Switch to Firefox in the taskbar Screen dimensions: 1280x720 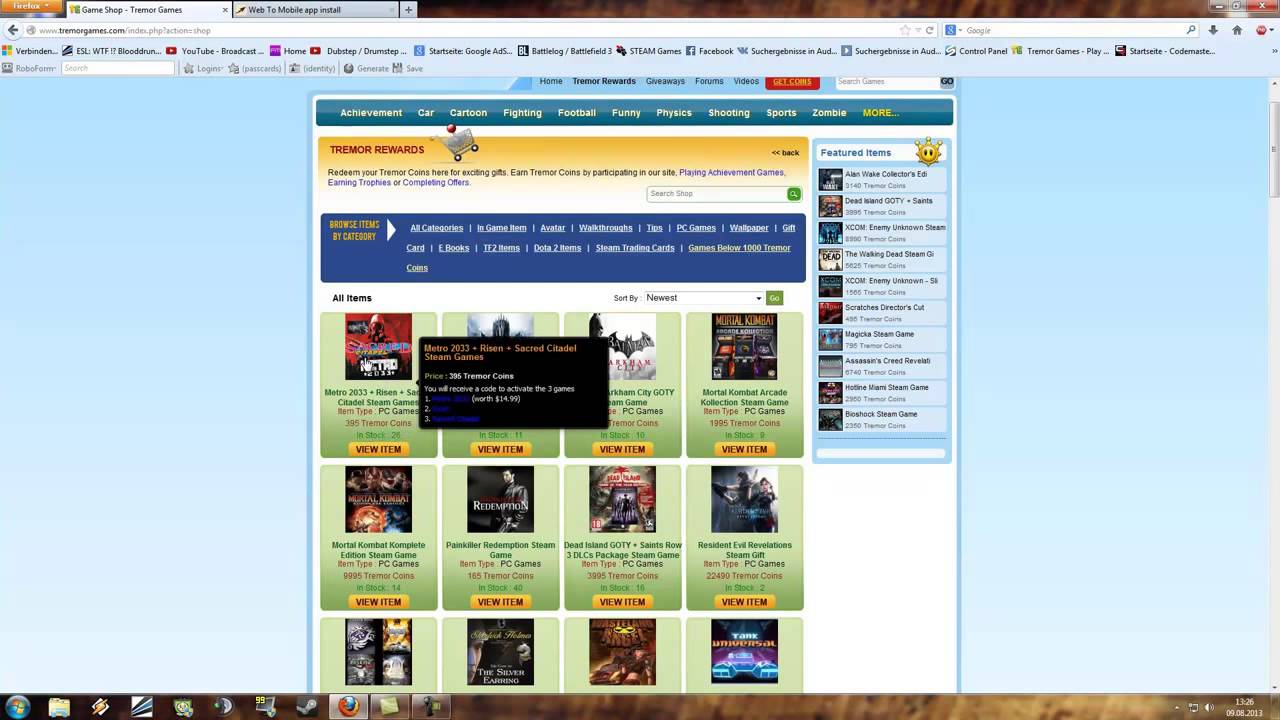(348, 707)
